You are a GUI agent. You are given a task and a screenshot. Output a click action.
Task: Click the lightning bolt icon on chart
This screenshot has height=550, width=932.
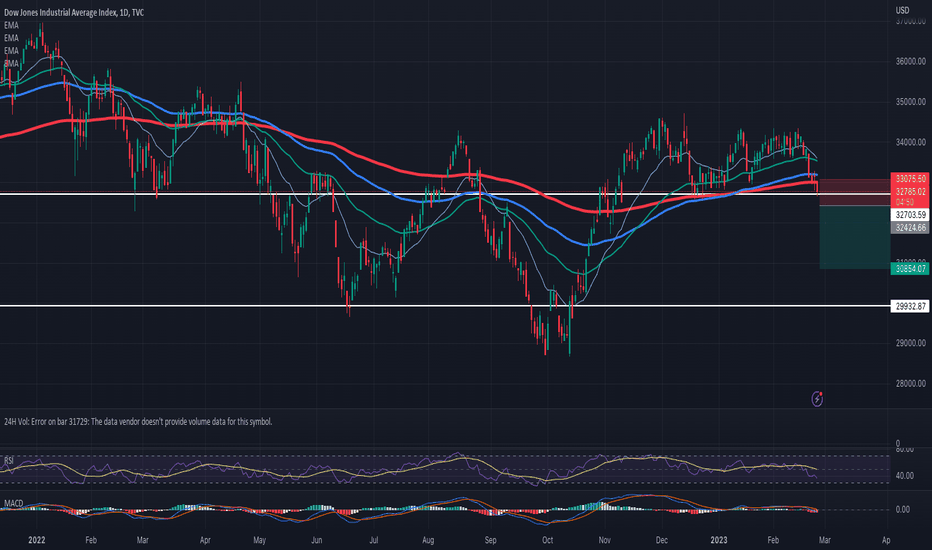817,398
